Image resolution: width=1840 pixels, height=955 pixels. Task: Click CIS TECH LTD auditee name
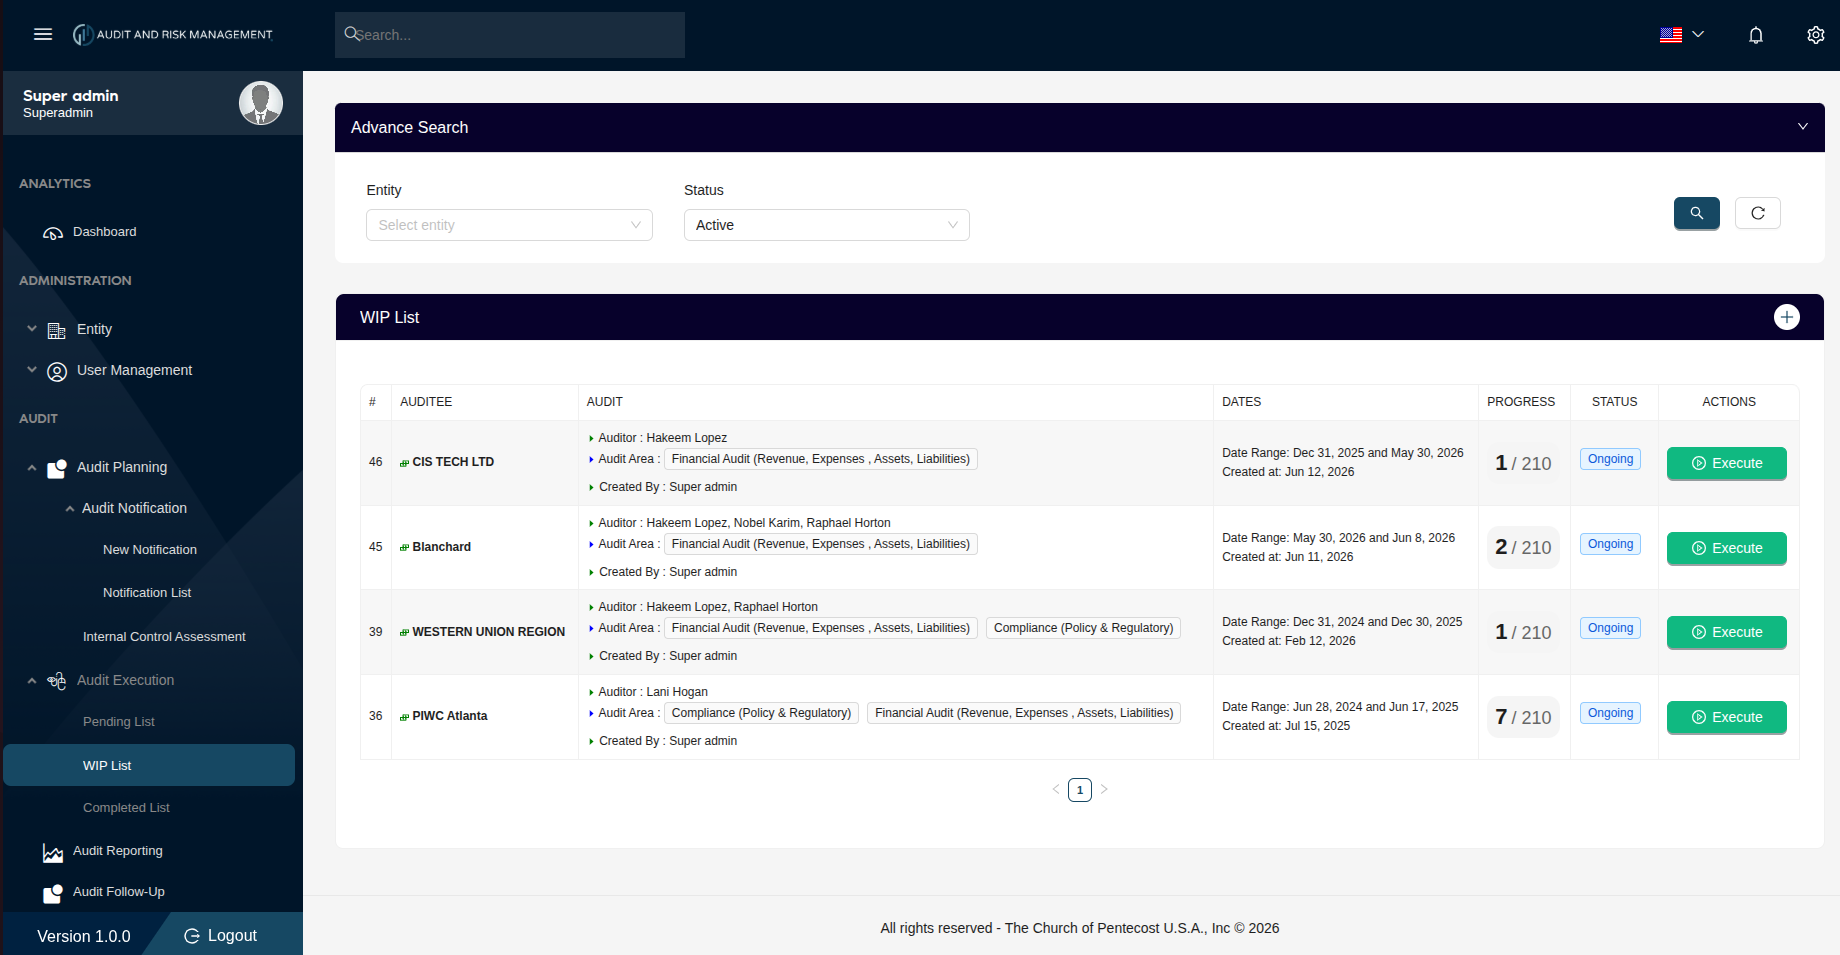pyautogui.click(x=453, y=462)
